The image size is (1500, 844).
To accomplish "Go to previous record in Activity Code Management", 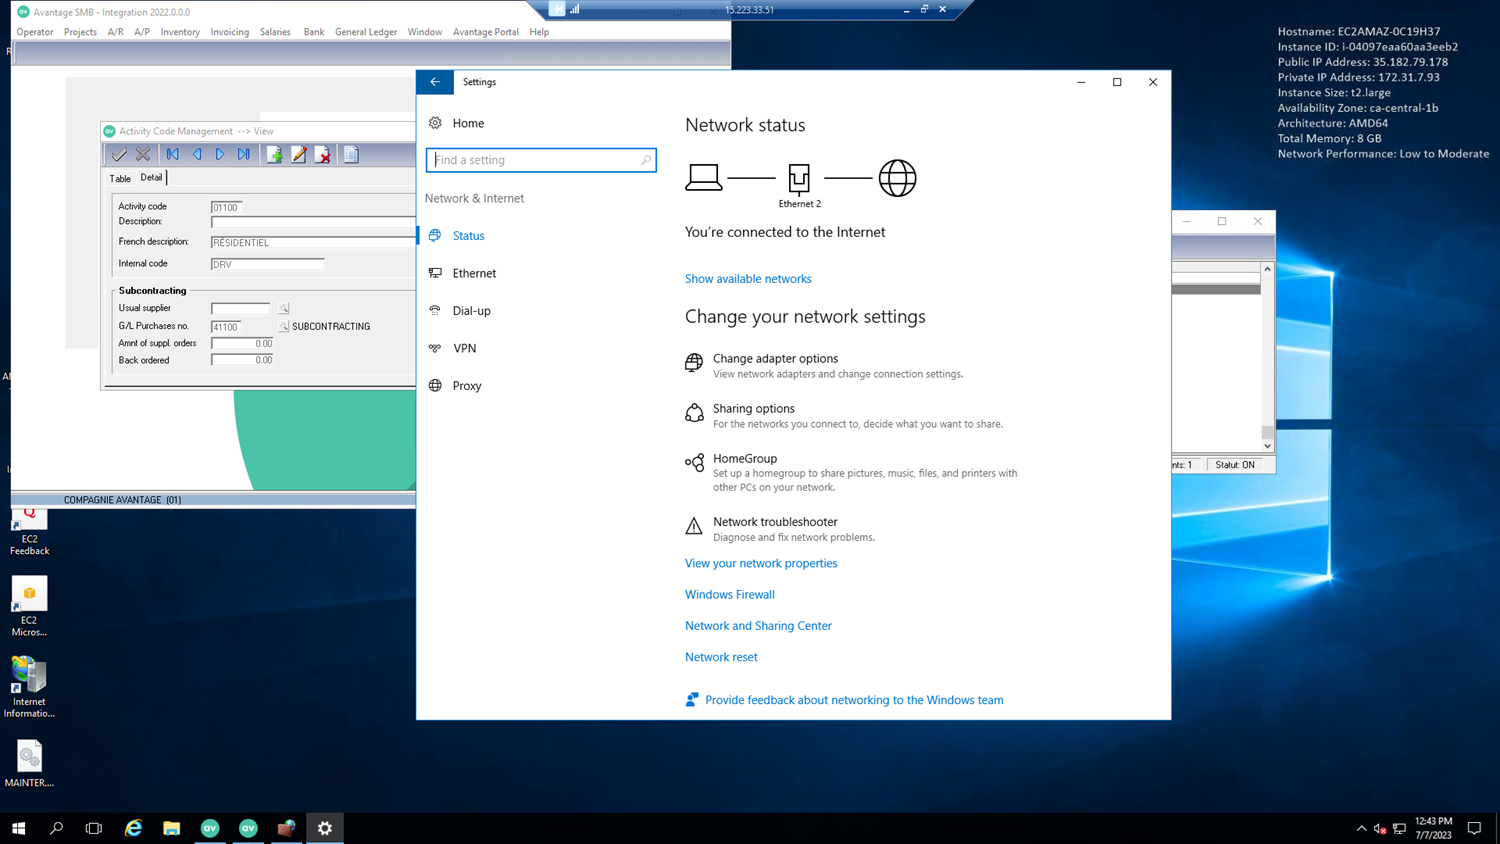I will pyautogui.click(x=196, y=155).
